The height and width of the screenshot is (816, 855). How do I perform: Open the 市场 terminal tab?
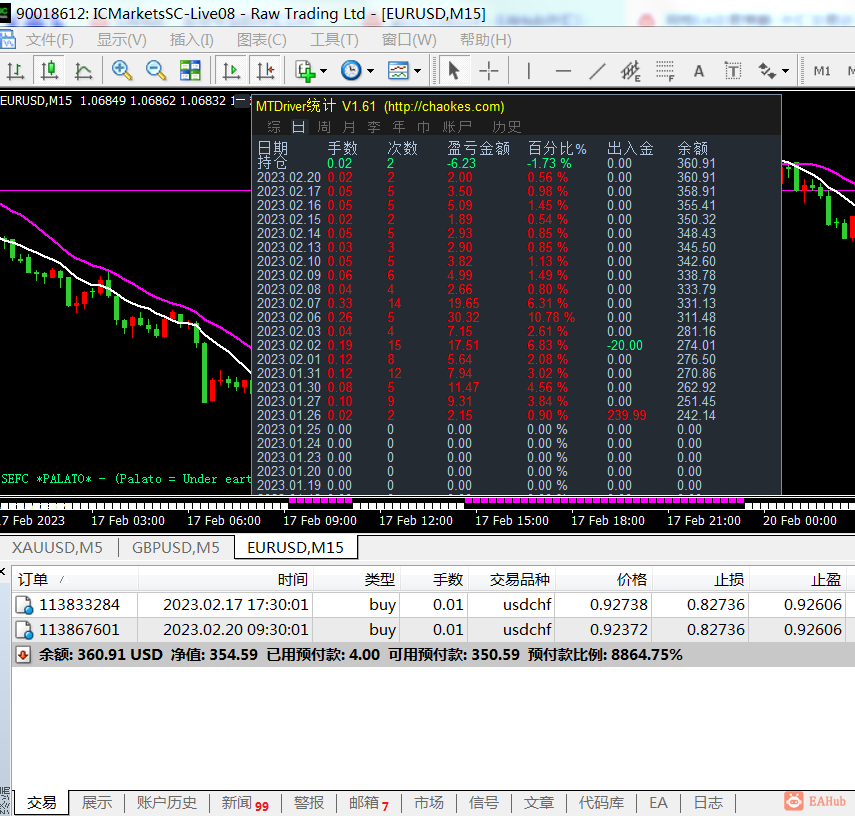coord(429,802)
